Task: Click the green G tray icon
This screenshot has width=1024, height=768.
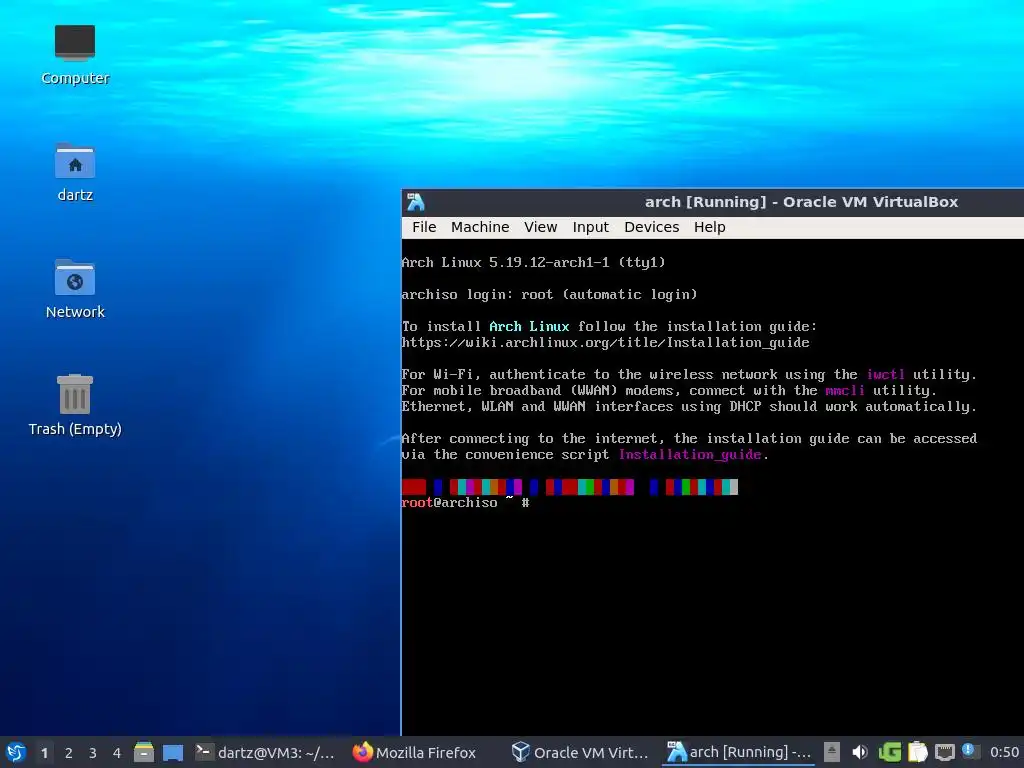Action: coord(889,752)
